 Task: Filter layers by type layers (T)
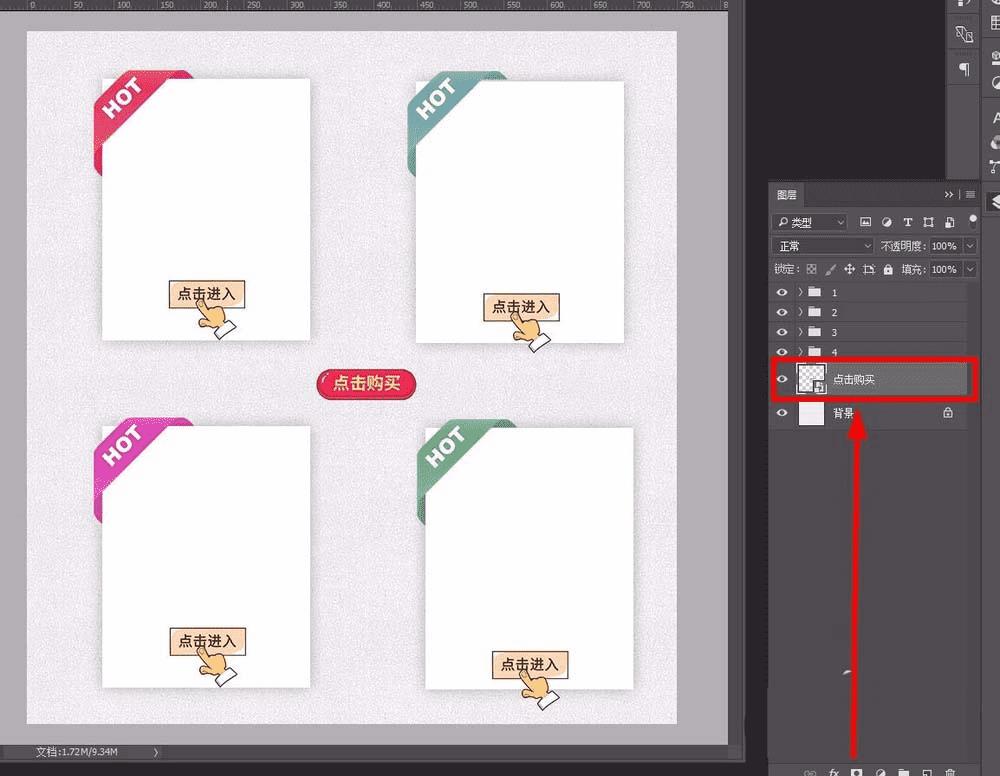click(x=908, y=222)
